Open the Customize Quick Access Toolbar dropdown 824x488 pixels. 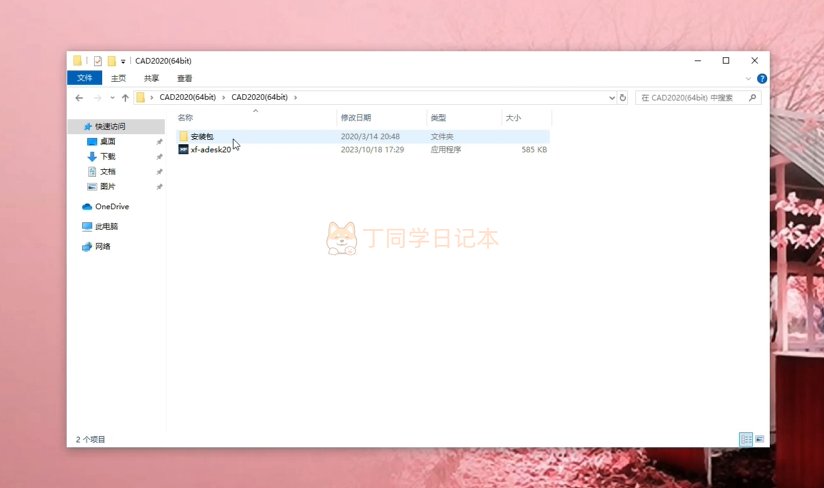tap(123, 61)
